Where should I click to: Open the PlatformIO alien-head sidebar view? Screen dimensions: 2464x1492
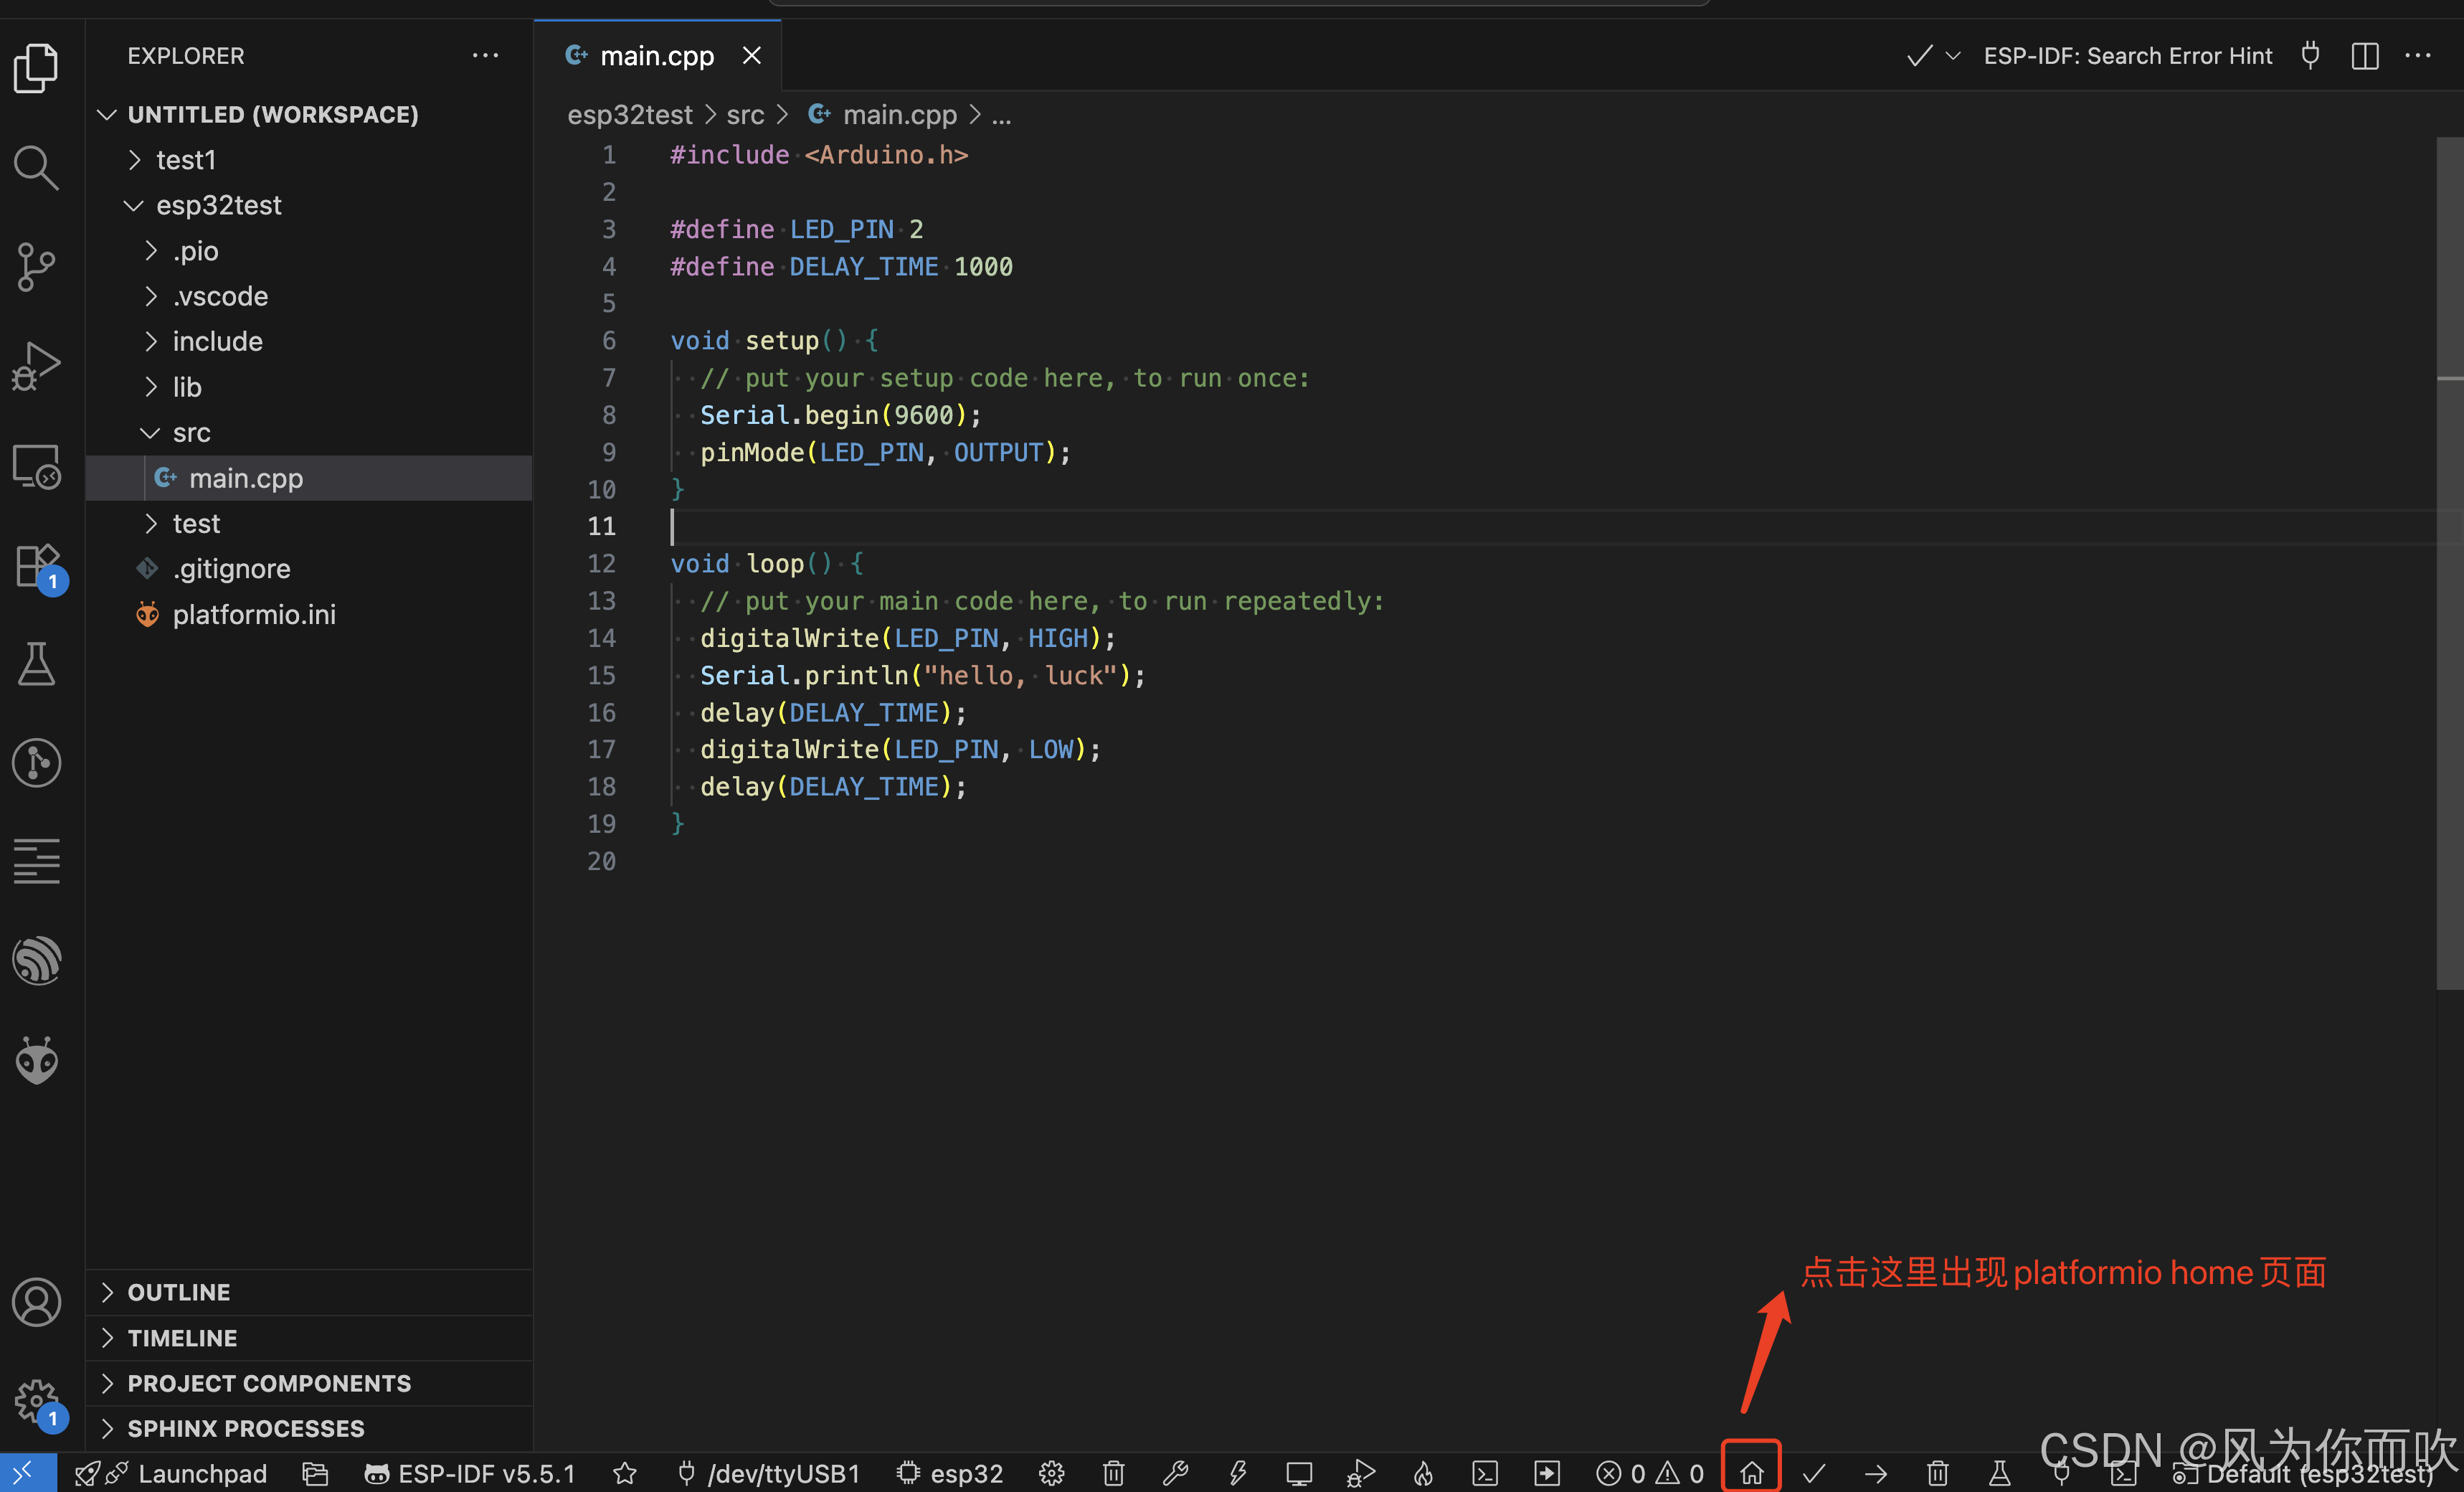coord(37,1060)
